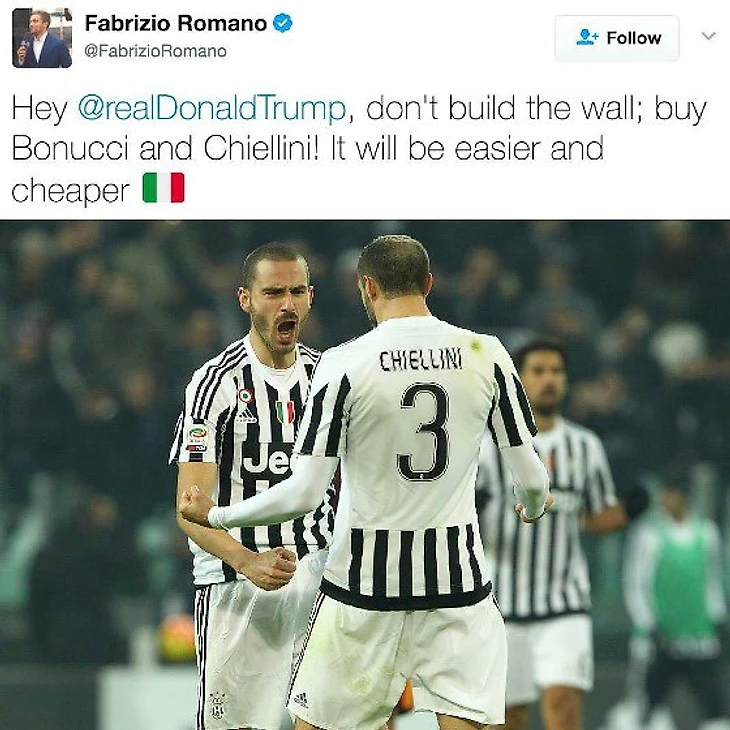Click the Follow button label text
730x730 pixels.
click(634, 38)
